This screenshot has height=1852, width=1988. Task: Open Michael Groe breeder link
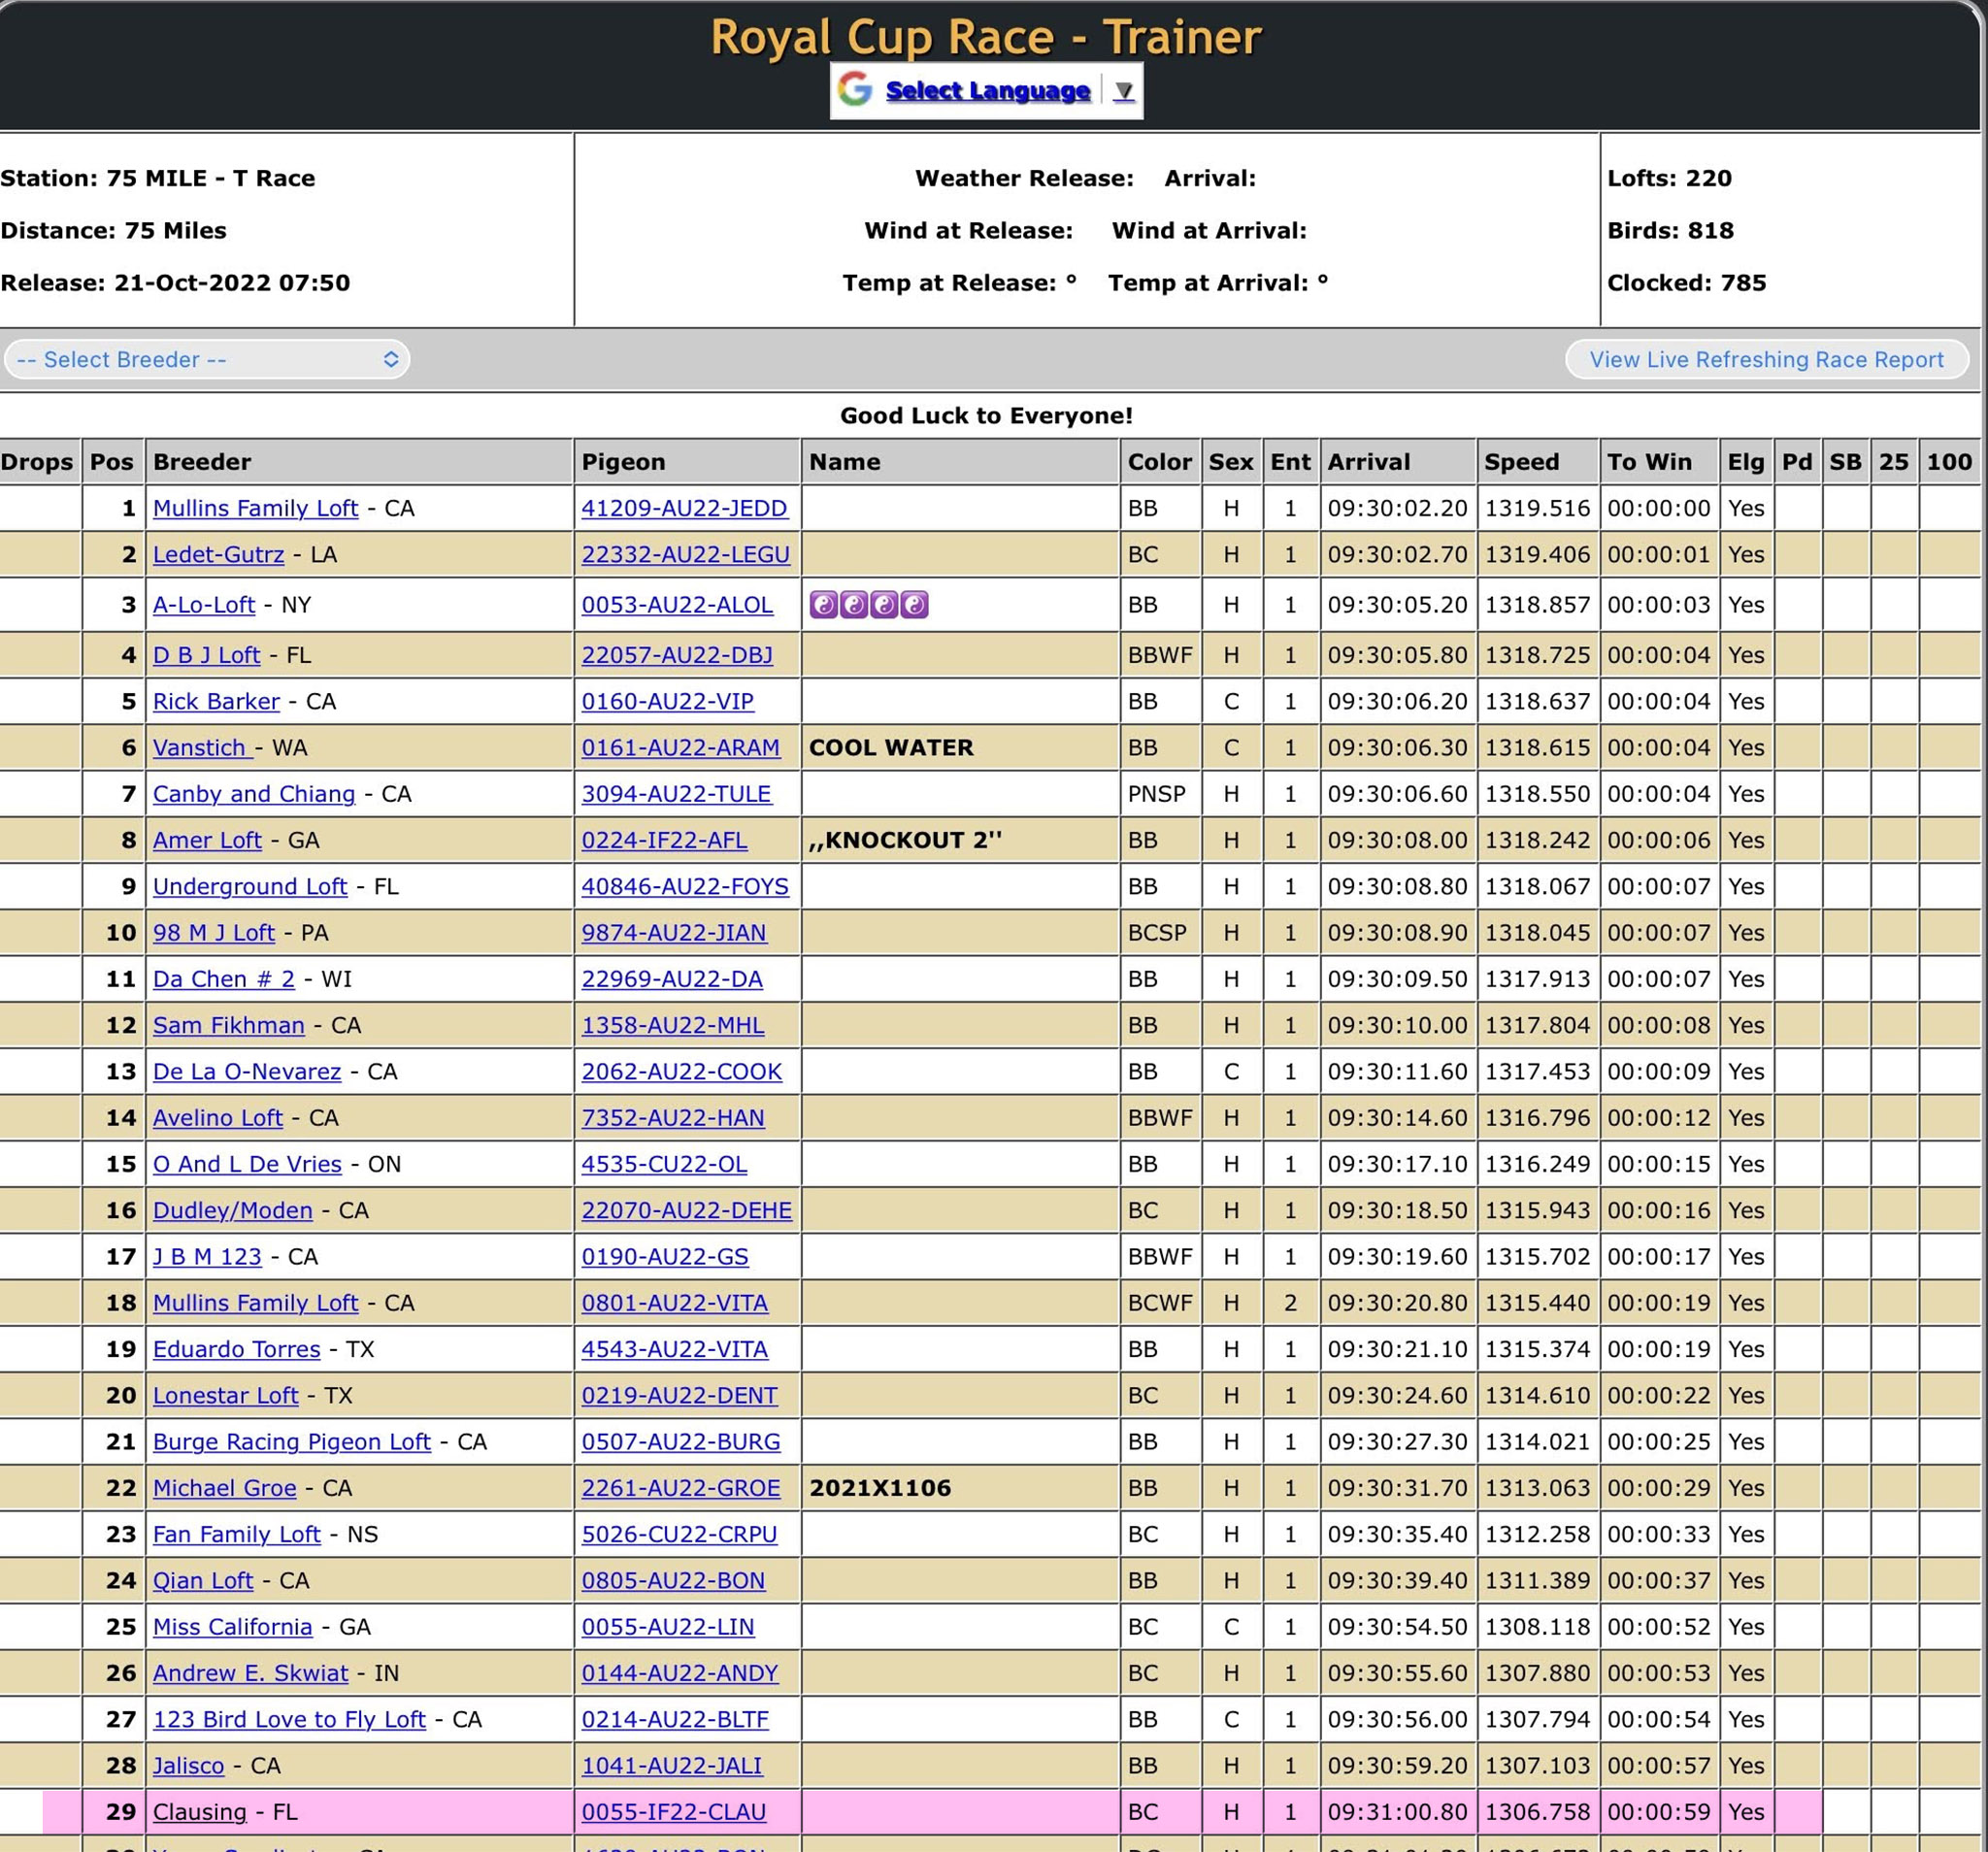pos(225,1488)
